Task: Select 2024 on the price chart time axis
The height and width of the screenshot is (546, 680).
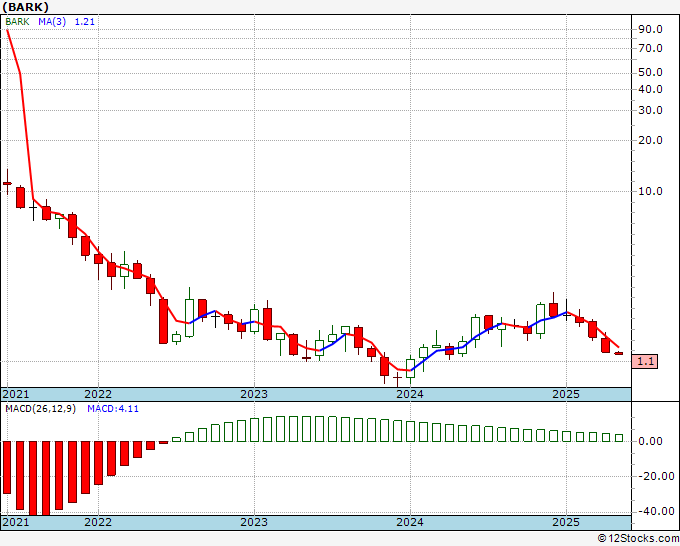Action: (x=410, y=394)
